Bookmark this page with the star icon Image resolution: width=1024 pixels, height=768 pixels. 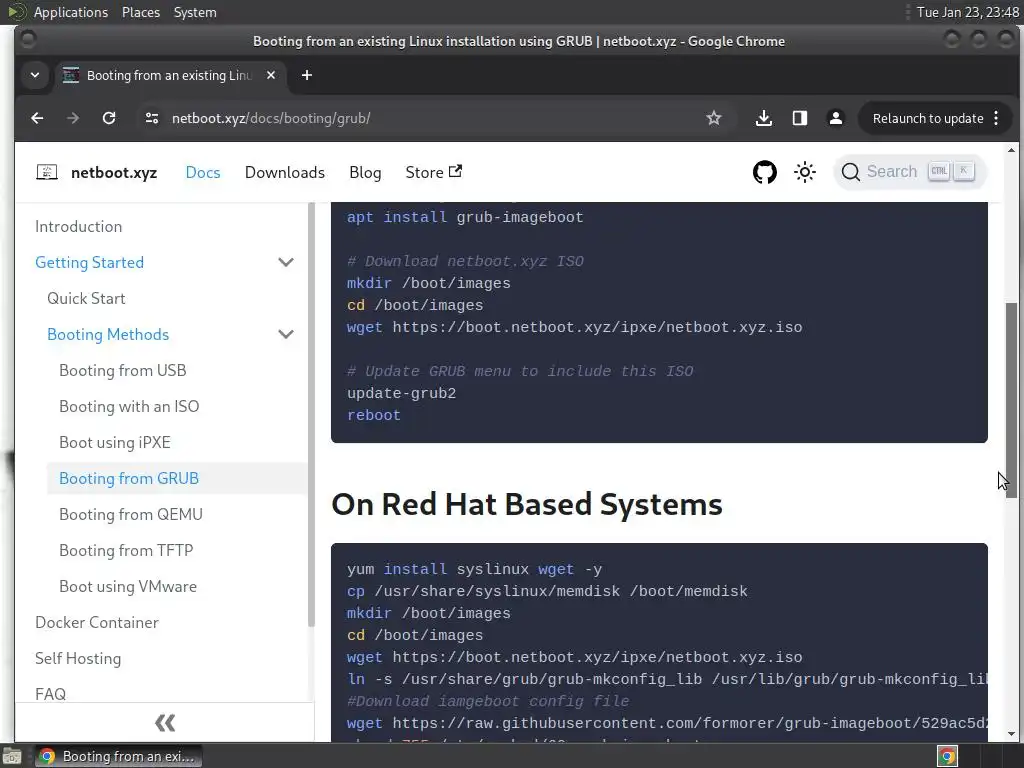pyautogui.click(x=714, y=118)
